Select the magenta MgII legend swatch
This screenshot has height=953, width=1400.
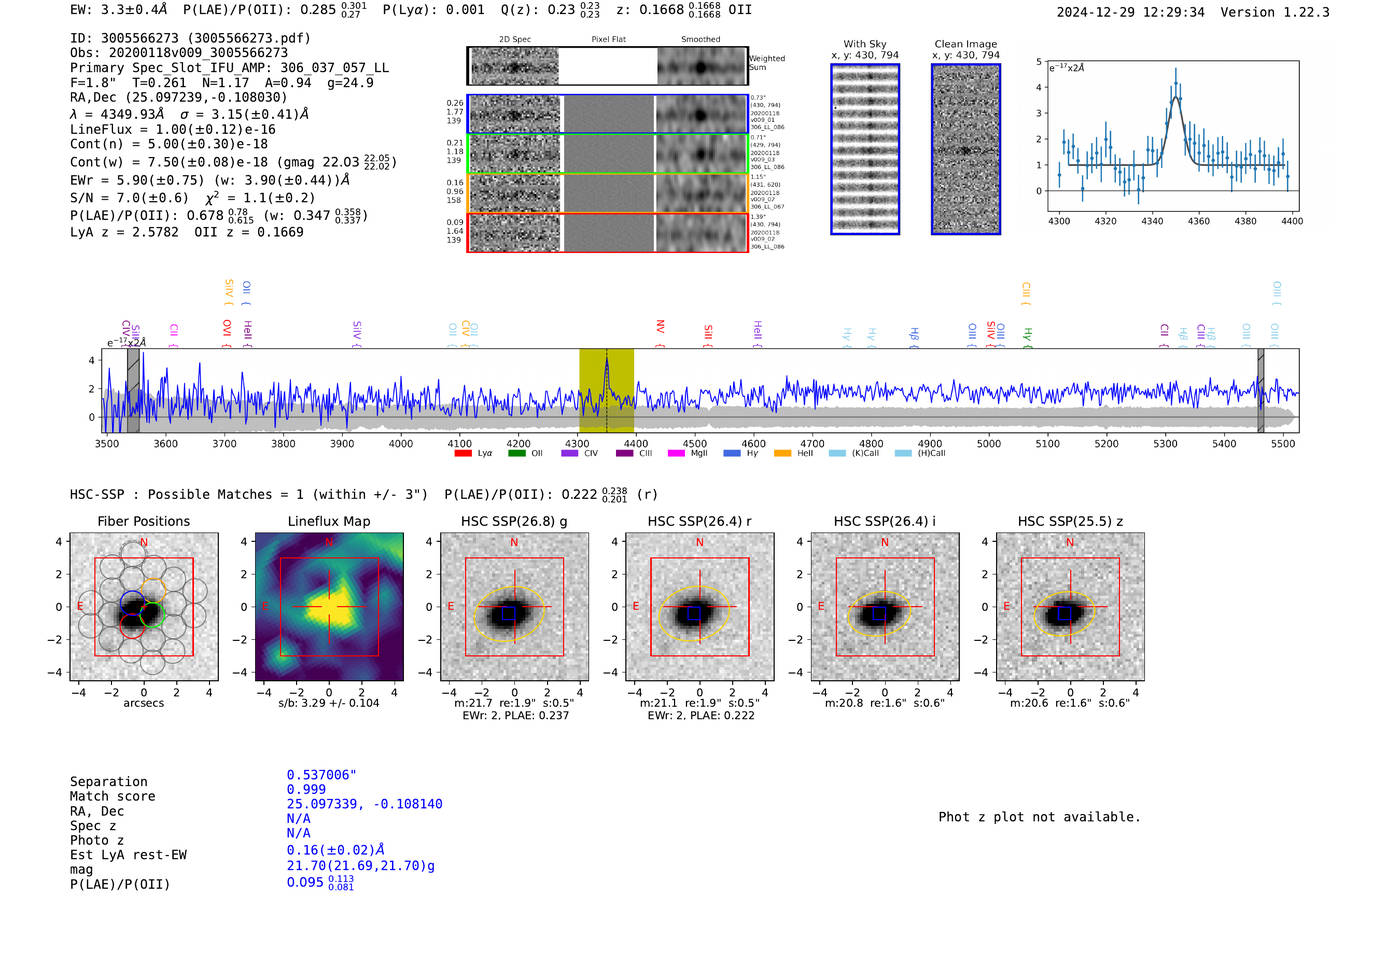676,453
